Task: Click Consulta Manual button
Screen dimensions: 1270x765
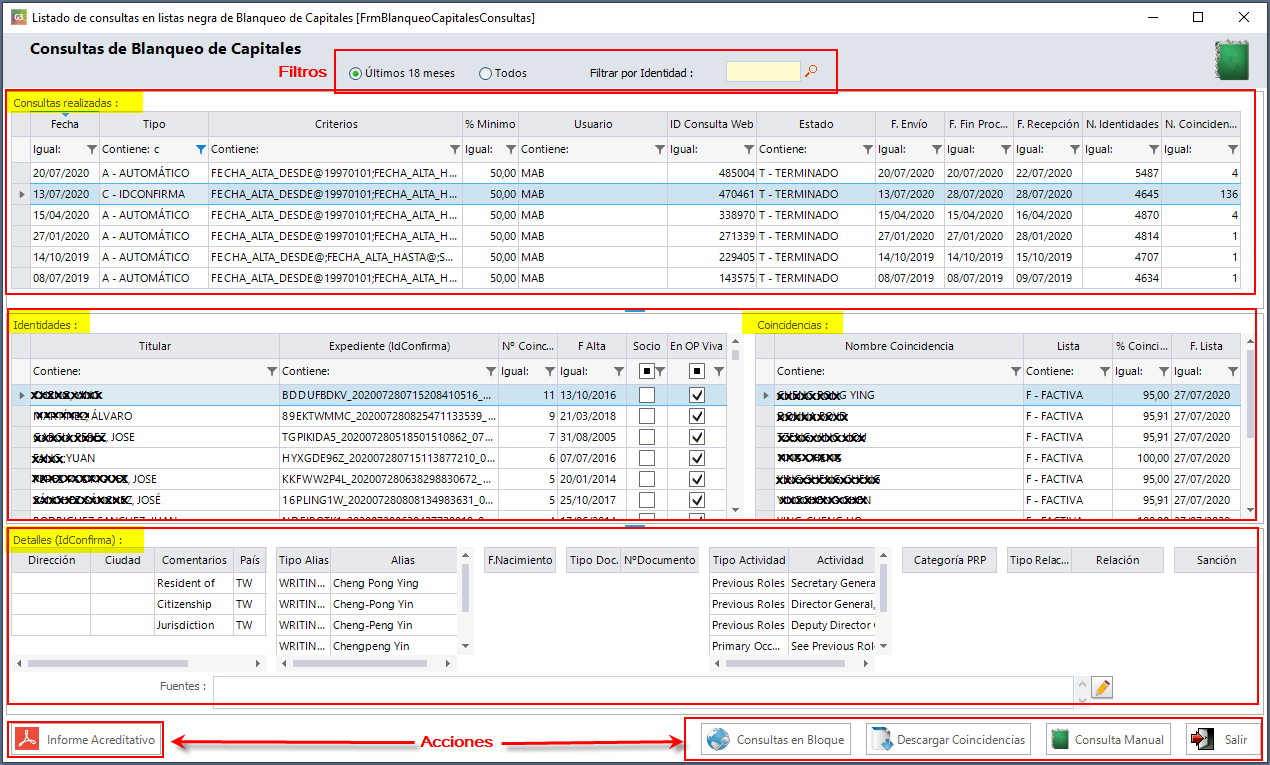Action: 1107,740
